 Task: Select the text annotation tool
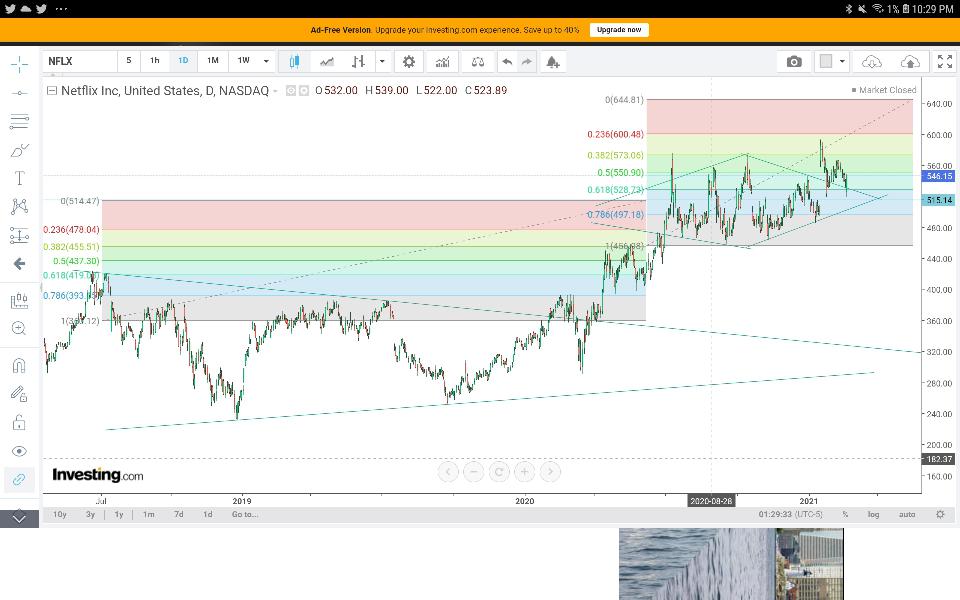tap(19, 178)
